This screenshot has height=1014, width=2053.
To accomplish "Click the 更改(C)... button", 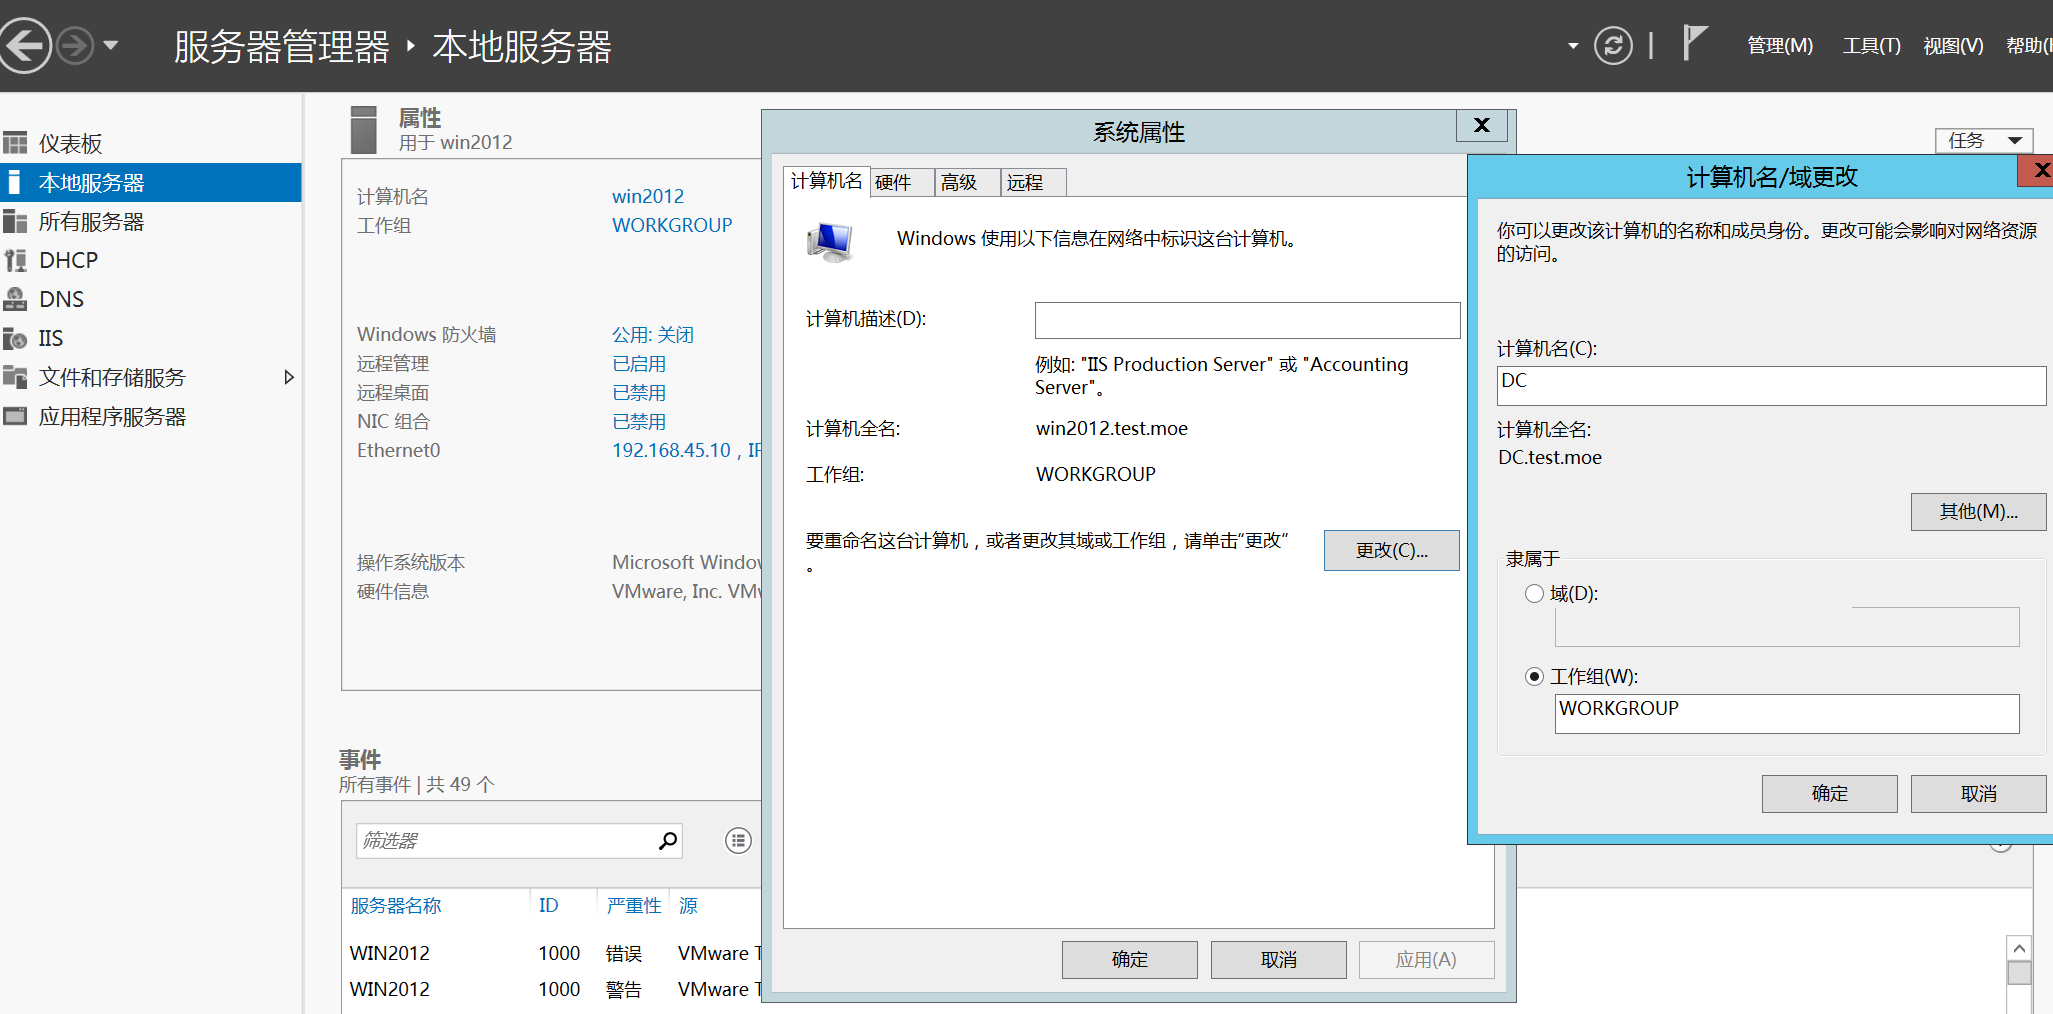I will point(1391,551).
